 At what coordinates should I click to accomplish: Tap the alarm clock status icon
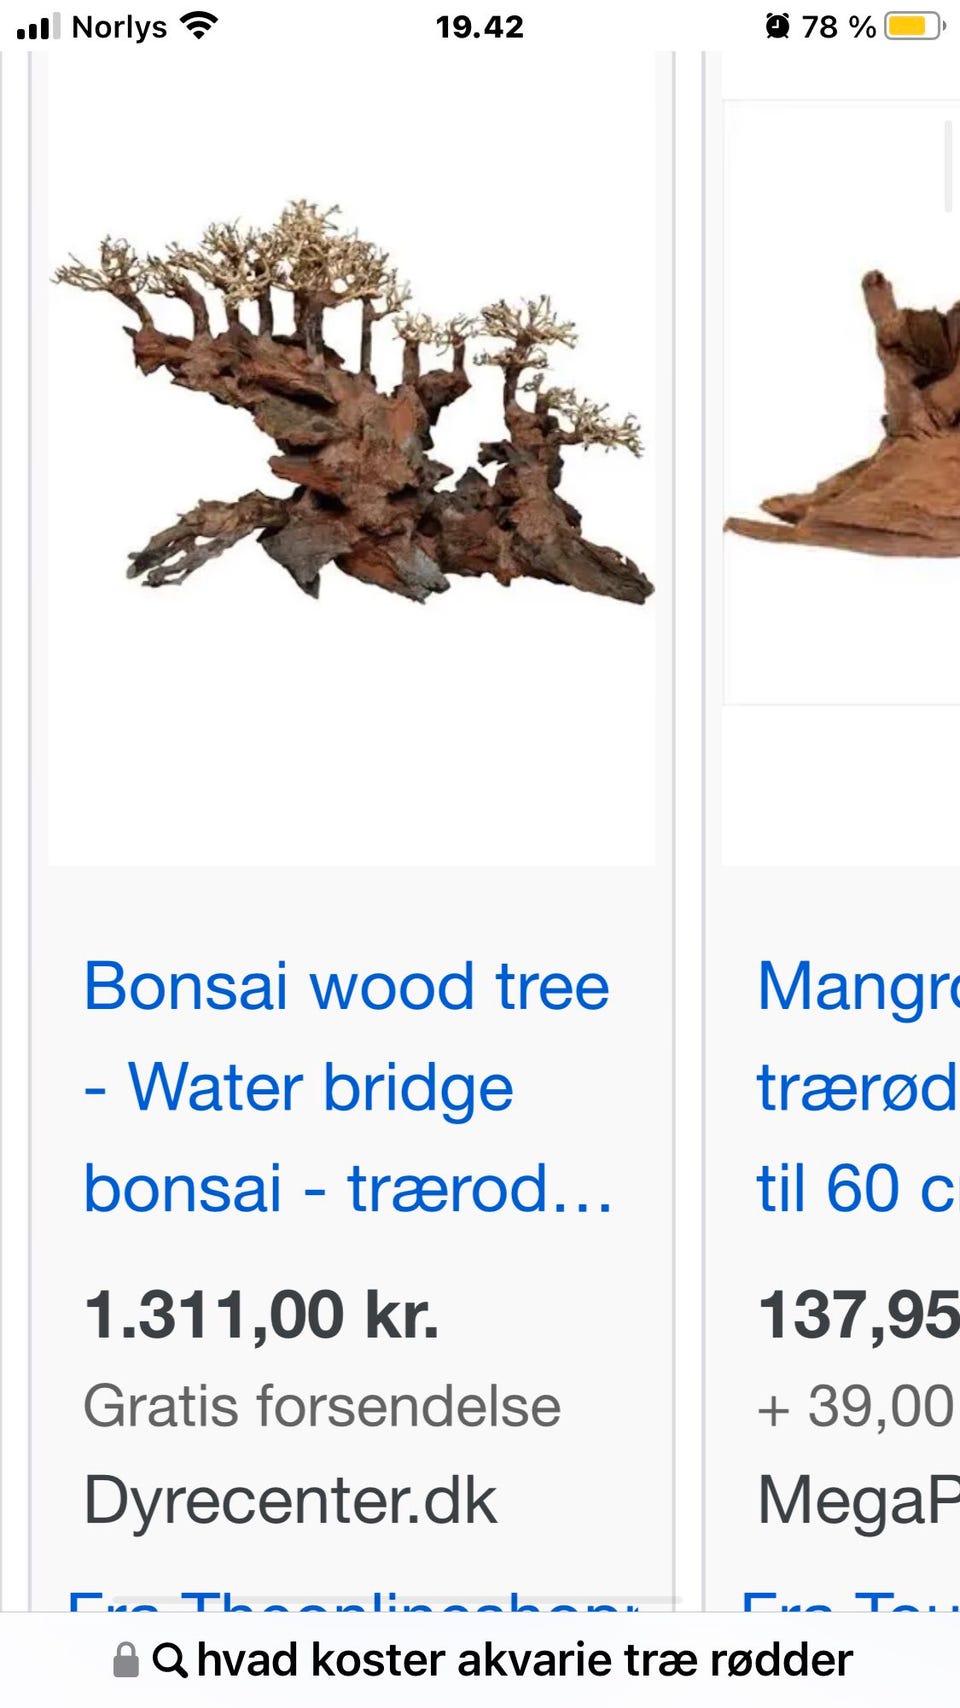click(777, 26)
